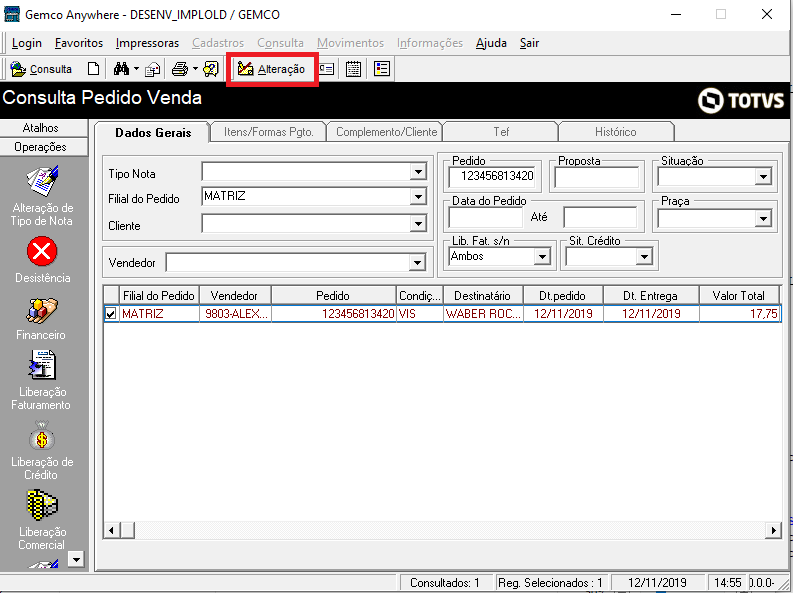The image size is (793, 593).
Task: Expand the Tipo Nota dropdown
Action: pyautogui.click(x=418, y=172)
